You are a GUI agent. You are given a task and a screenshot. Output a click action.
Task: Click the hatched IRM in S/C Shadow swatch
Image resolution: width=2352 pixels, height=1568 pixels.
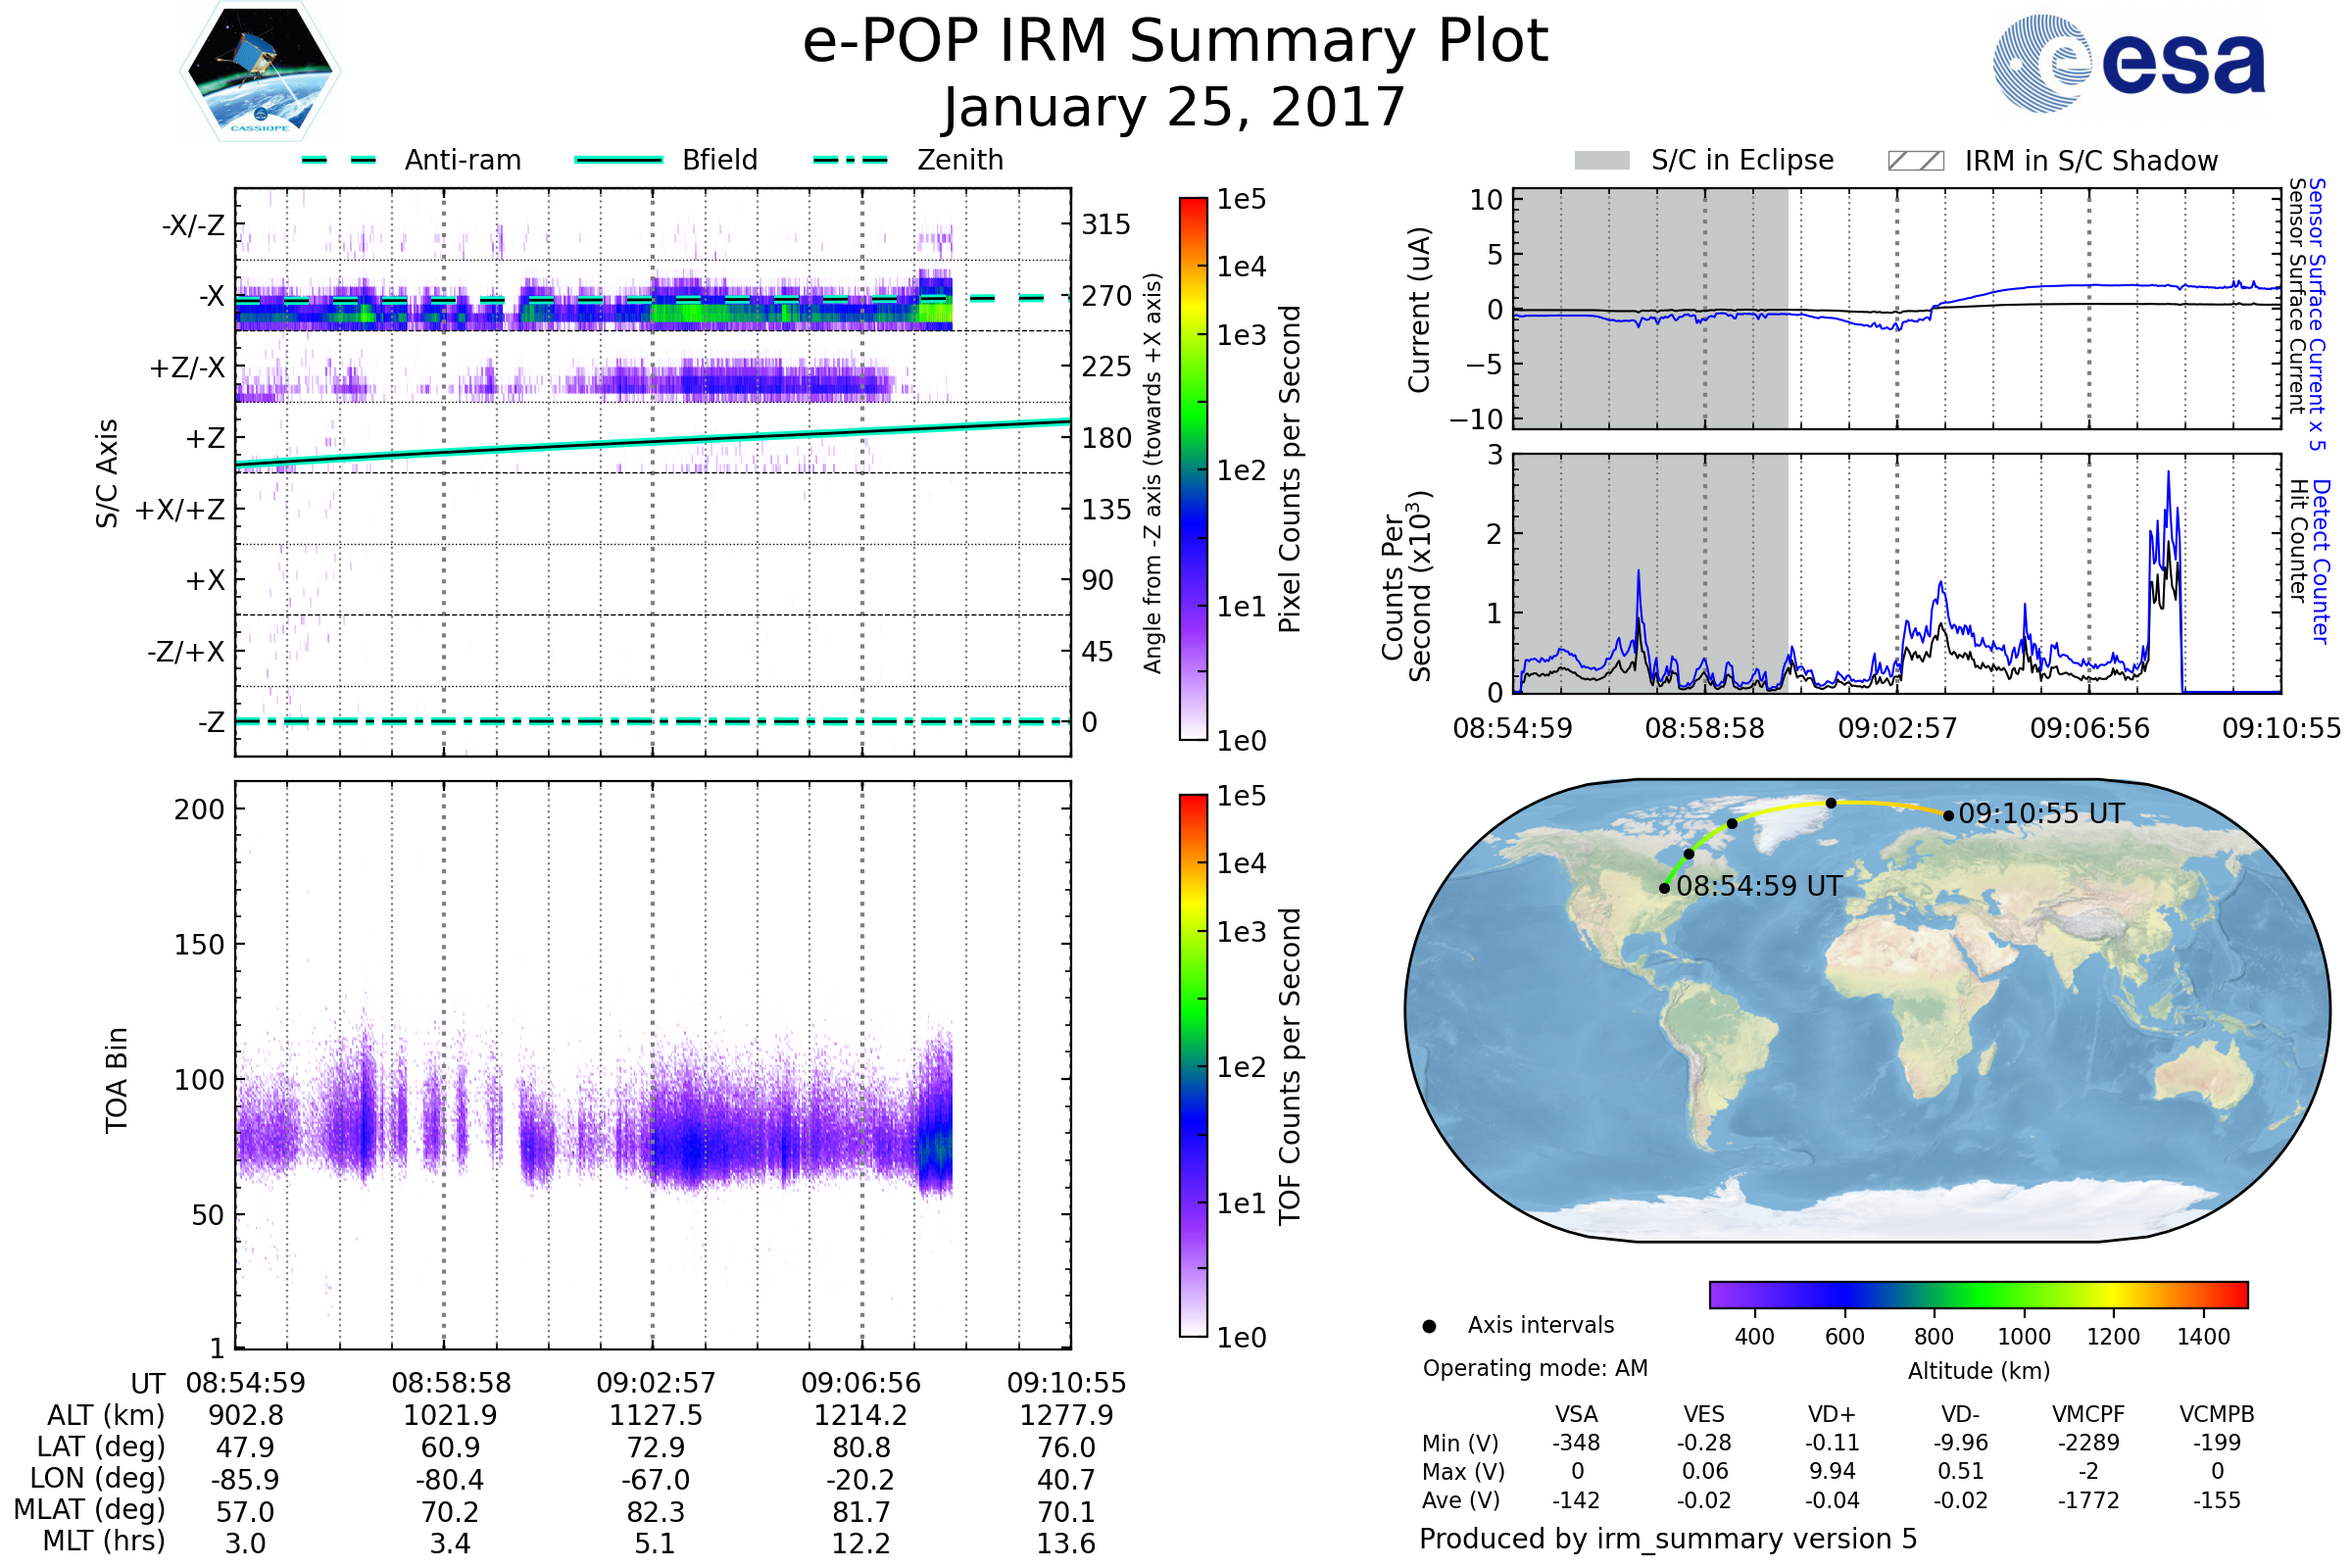(1915, 161)
